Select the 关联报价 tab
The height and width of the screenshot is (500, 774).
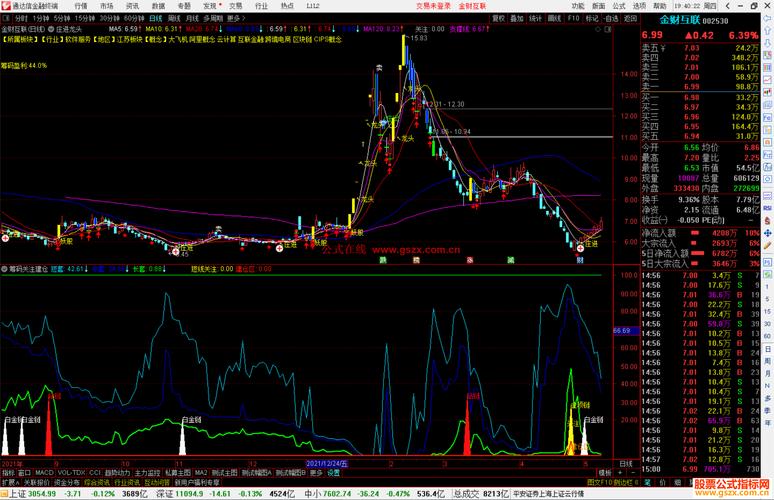pyautogui.click(x=37, y=482)
